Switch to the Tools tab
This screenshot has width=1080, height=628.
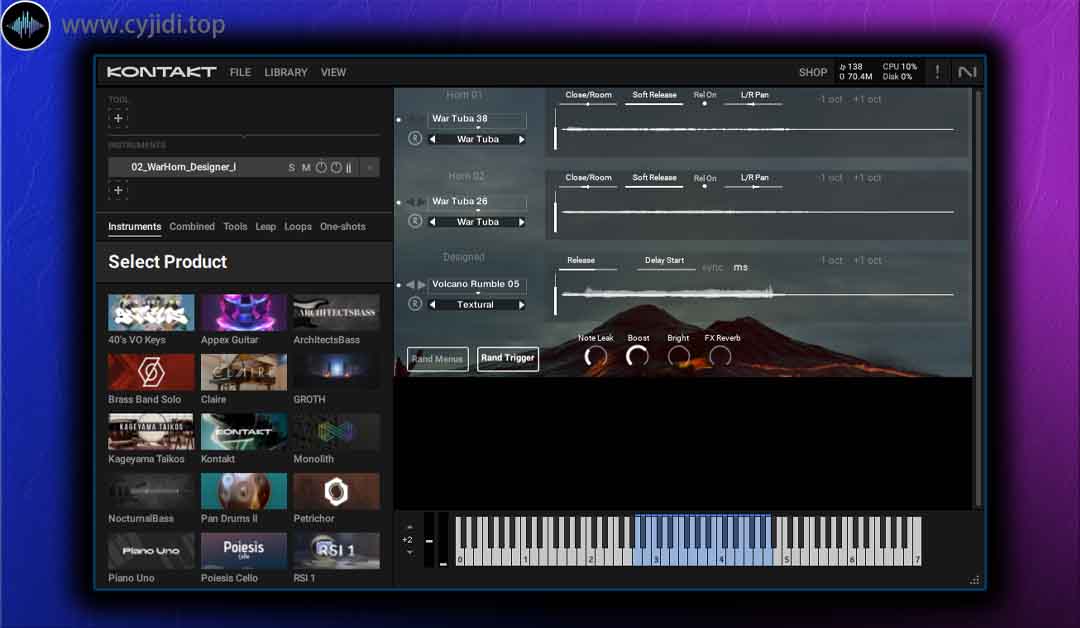pos(235,227)
